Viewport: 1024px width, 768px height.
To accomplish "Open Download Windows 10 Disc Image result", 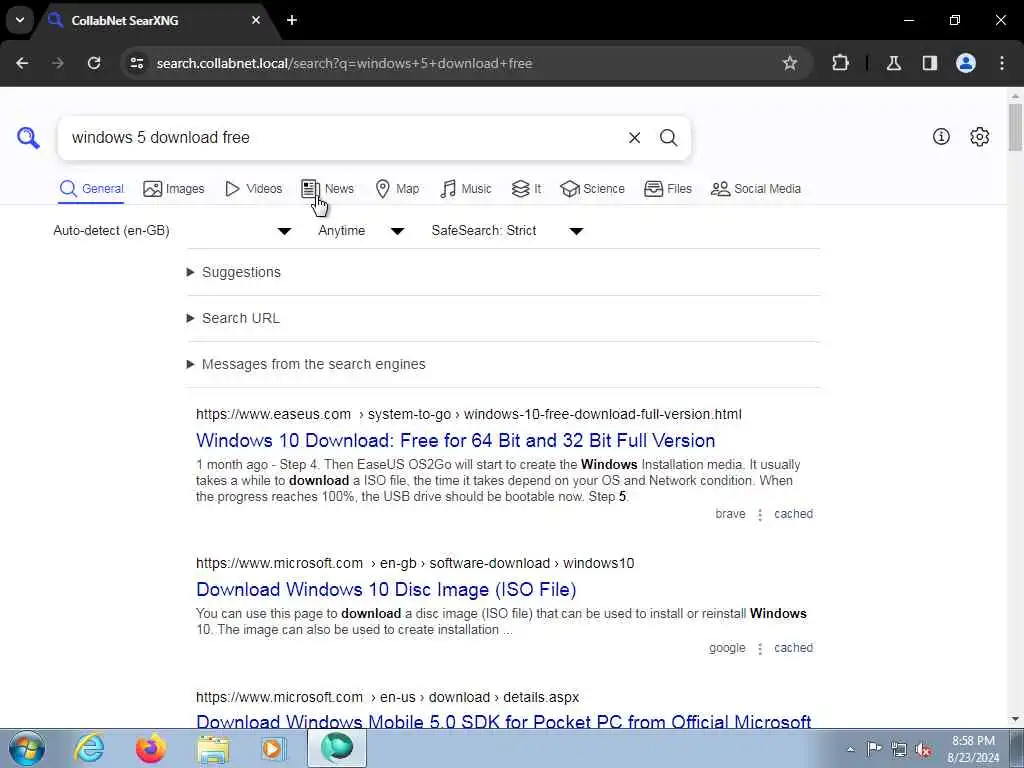I will coord(386,589).
